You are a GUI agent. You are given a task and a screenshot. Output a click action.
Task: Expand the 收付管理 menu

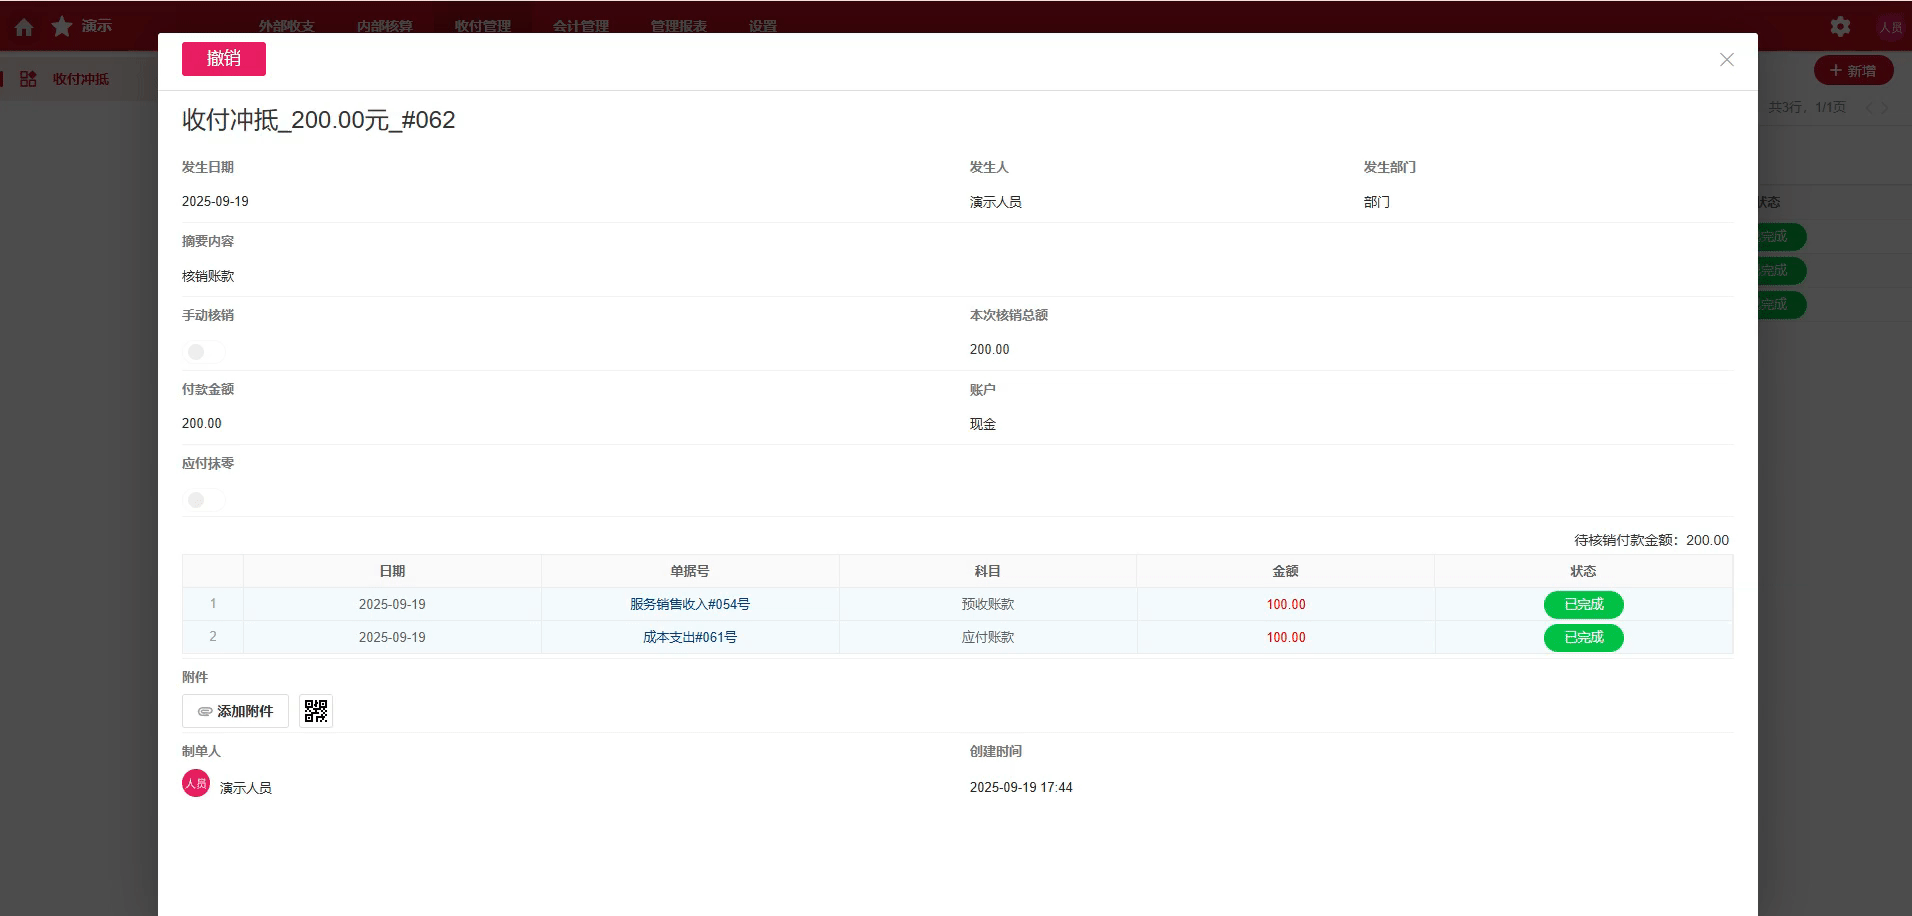(x=482, y=26)
